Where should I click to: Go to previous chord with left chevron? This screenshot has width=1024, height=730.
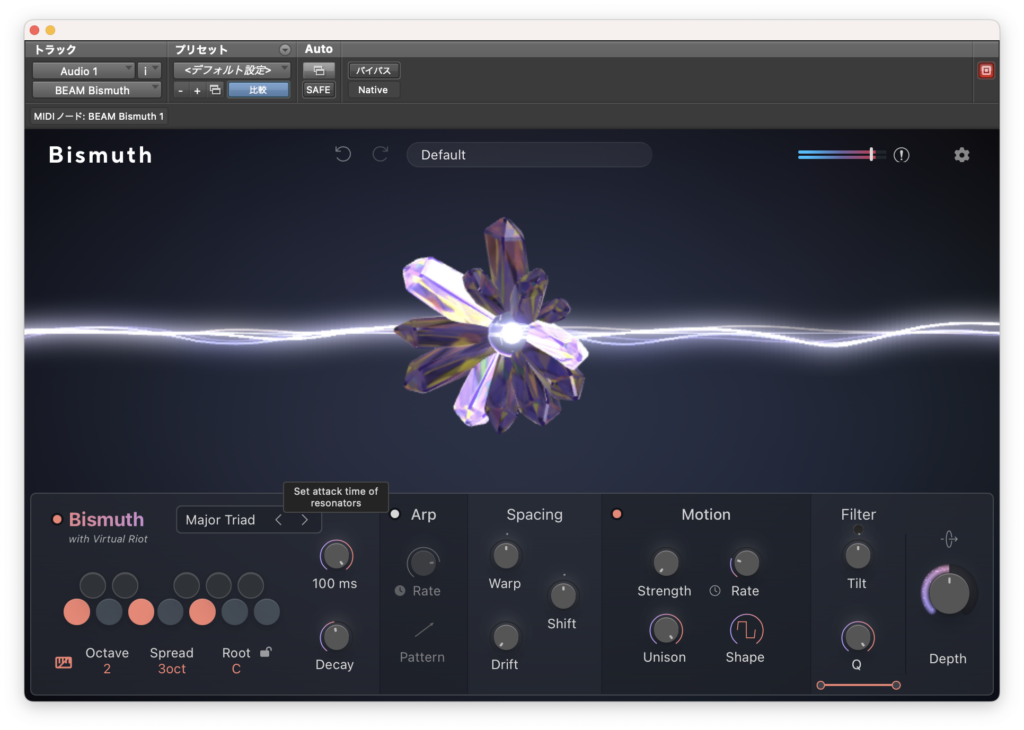tap(279, 520)
